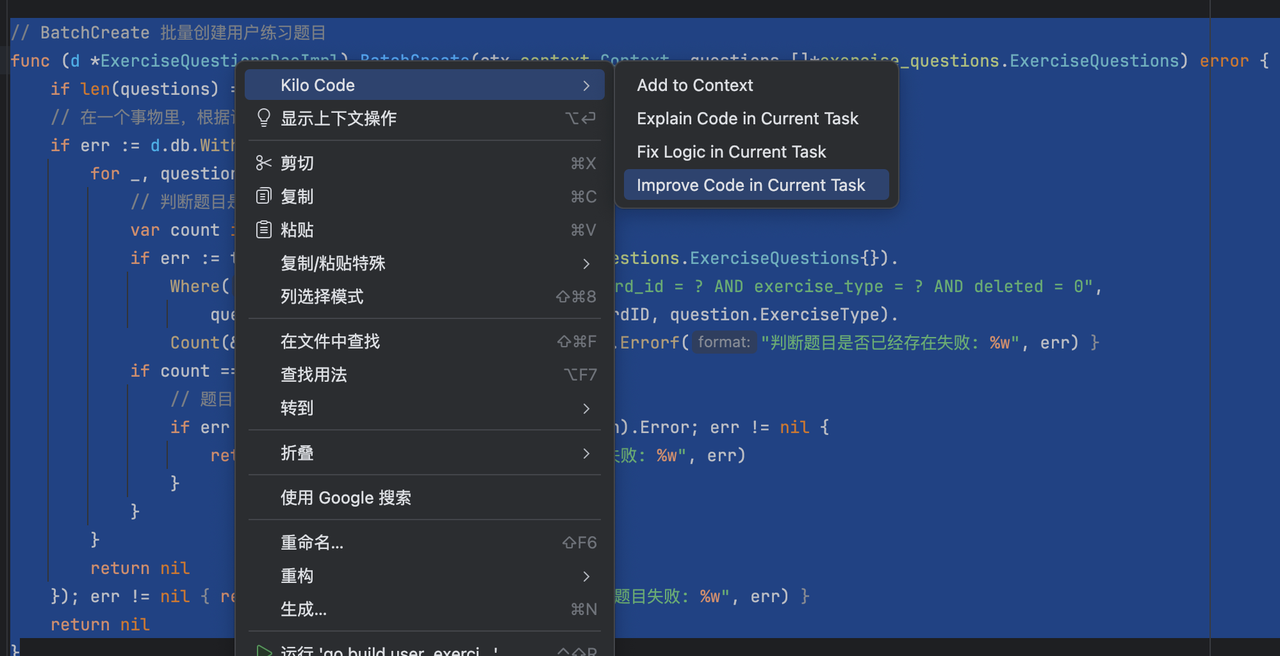Expand the 折叠 folding submenu
Viewport: 1280px width, 656px height.
click(x=297, y=452)
